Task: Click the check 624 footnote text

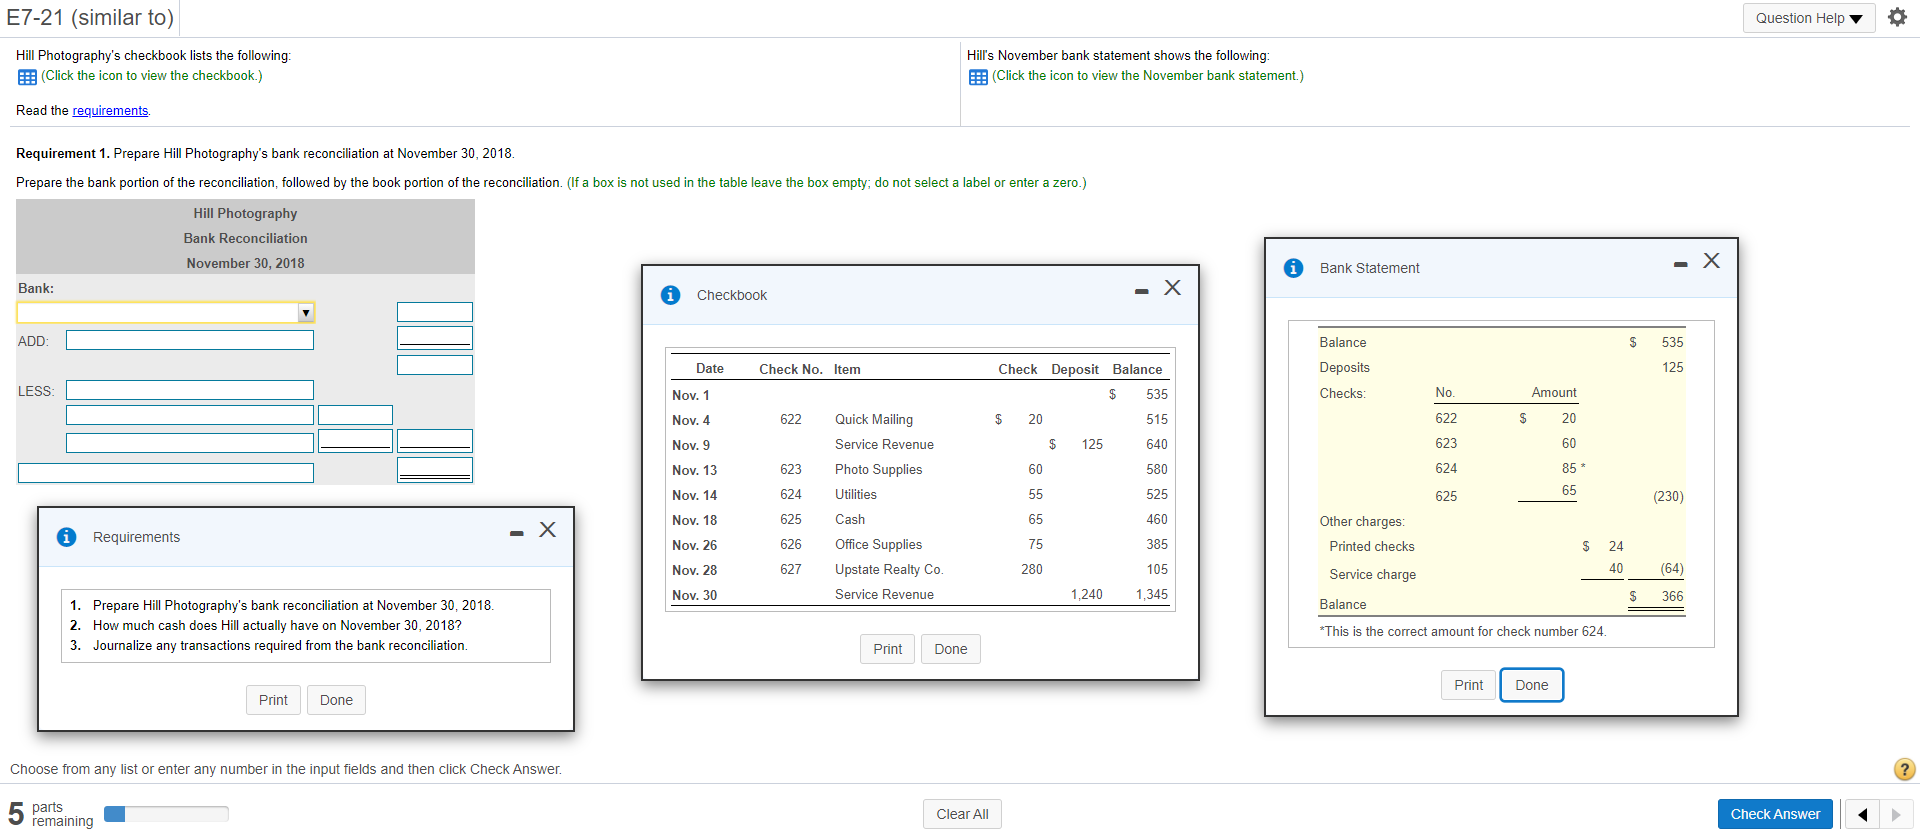Action: (x=1463, y=632)
